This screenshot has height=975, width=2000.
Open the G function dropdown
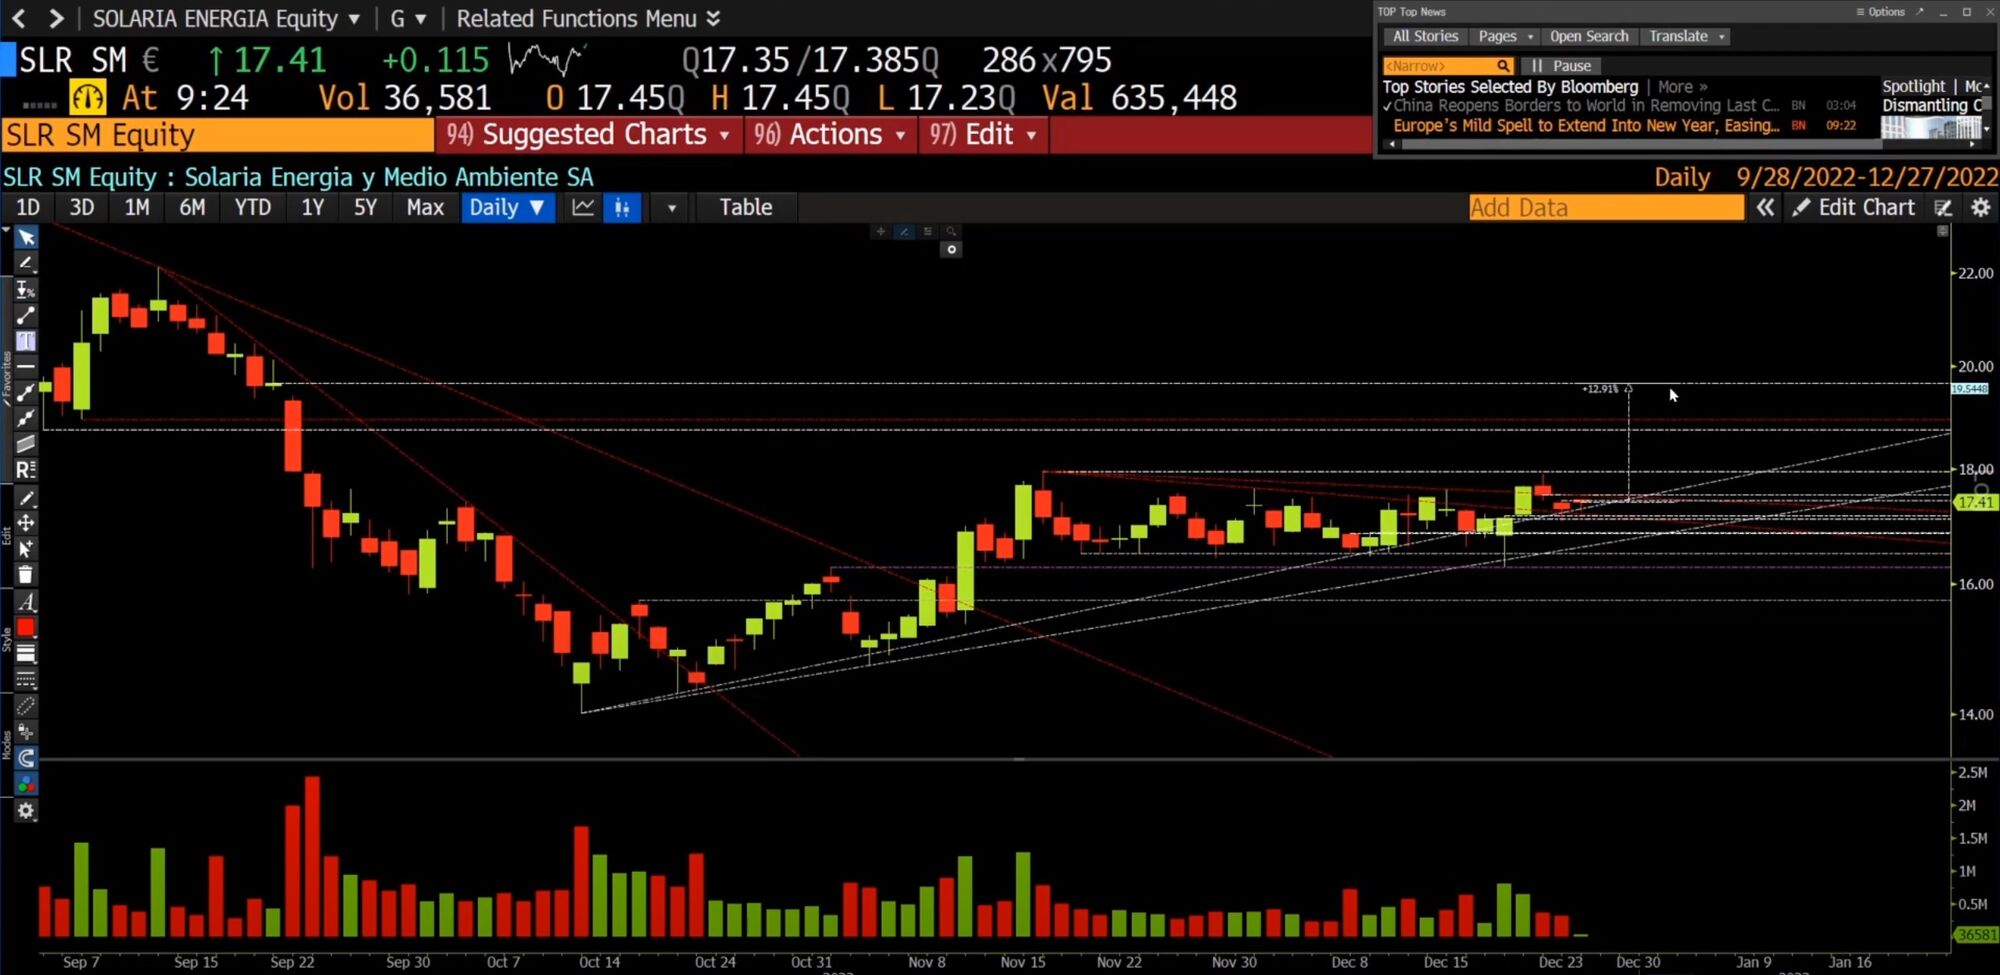click(408, 18)
